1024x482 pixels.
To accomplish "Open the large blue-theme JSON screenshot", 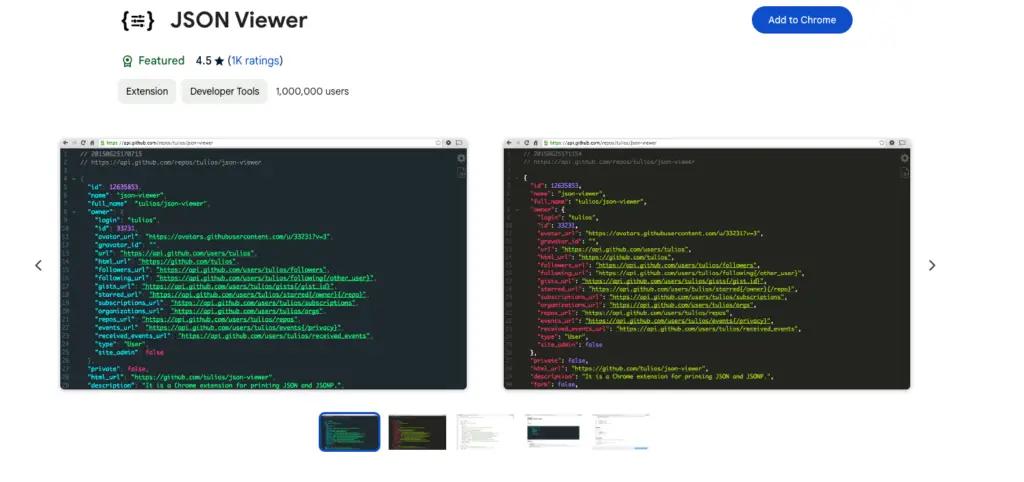I will pyautogui.click(x=263, y=264).
